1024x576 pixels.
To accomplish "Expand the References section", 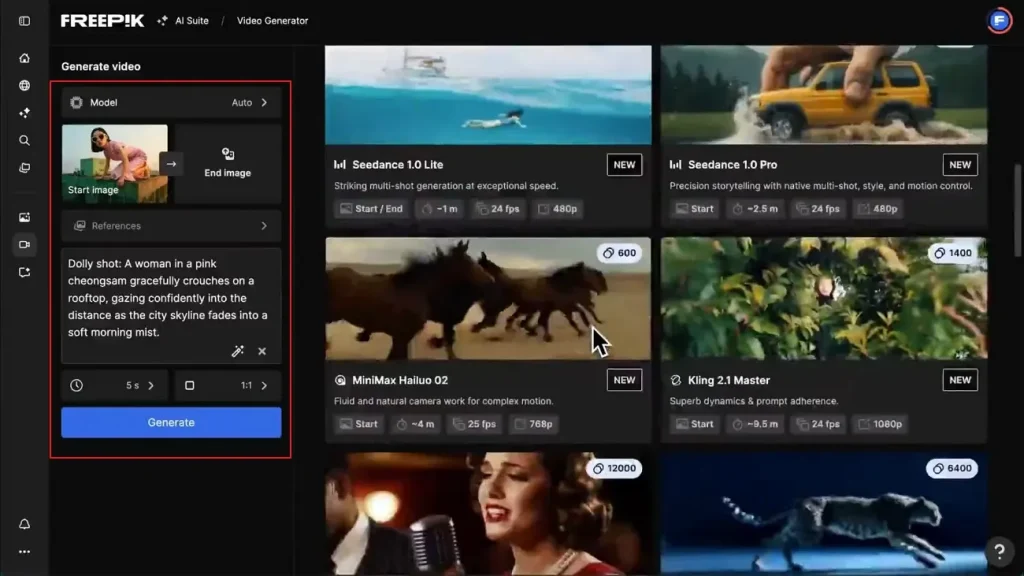I will [x=171, y=226].
